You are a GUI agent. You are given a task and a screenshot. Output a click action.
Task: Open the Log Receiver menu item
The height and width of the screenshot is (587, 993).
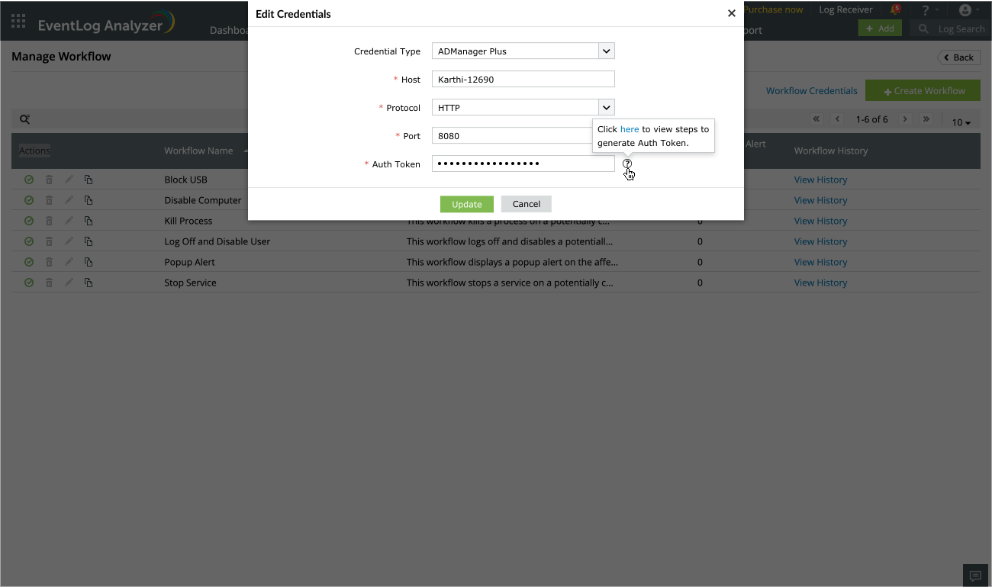845,9
